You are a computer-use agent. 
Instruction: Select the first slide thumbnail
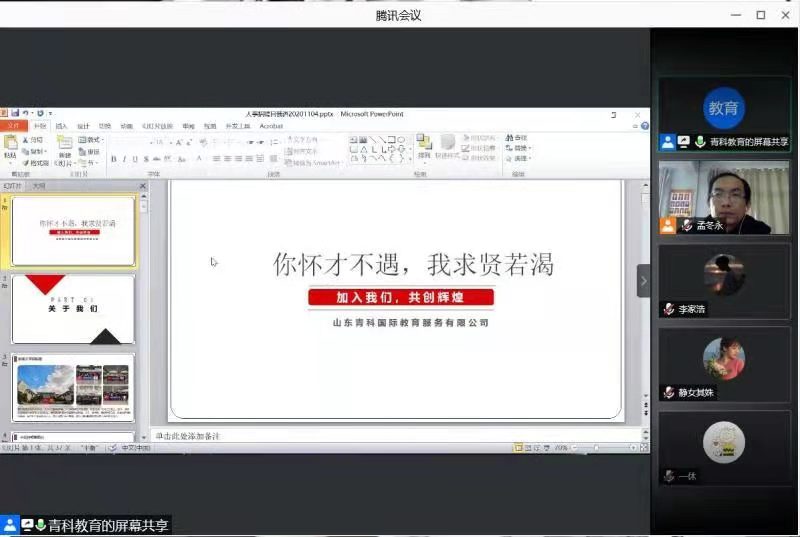click(73, 231)
